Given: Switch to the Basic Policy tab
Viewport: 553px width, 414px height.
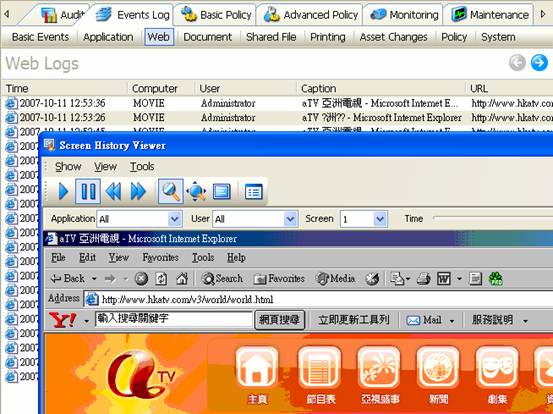Looking at the screenshot, I should [x=216, y=15].
